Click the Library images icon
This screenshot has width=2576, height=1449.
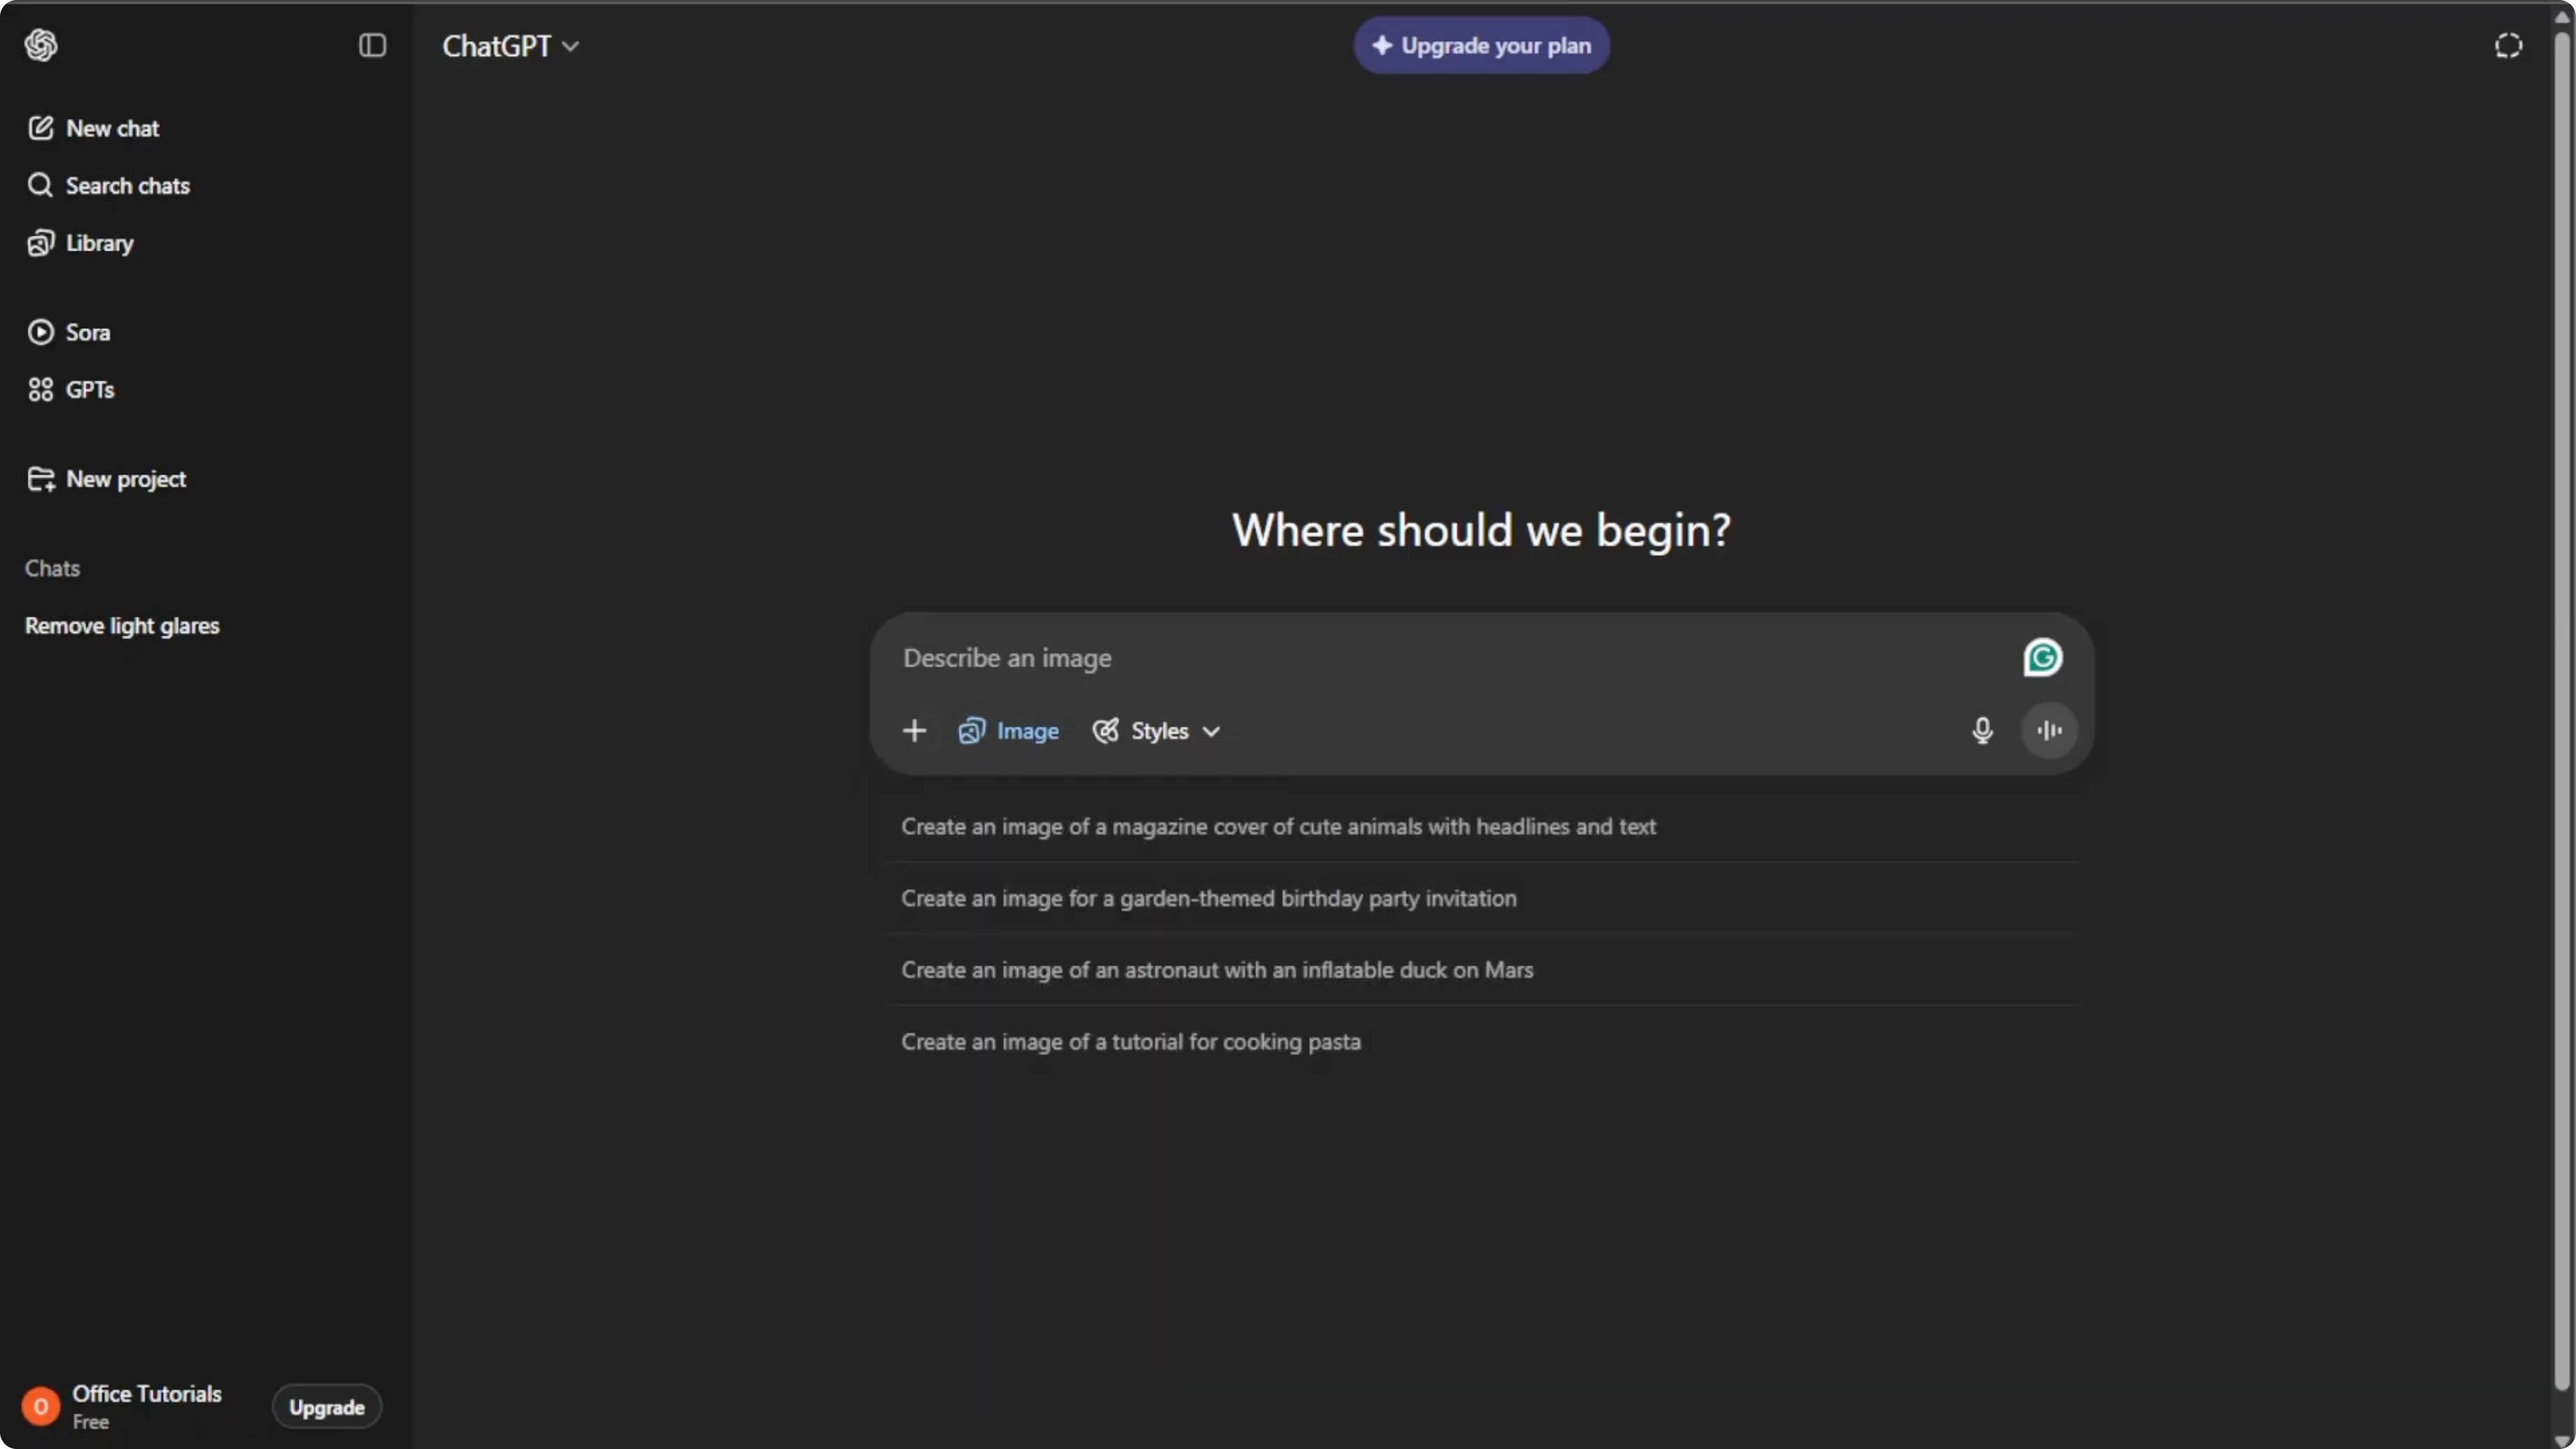click(x=40, y=243)
